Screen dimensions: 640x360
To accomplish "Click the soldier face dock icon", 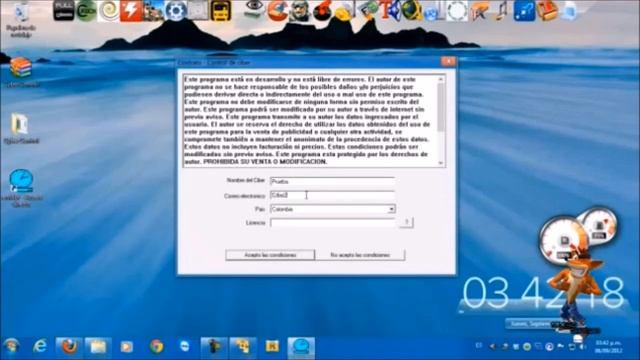I will (x=299, y=11).
